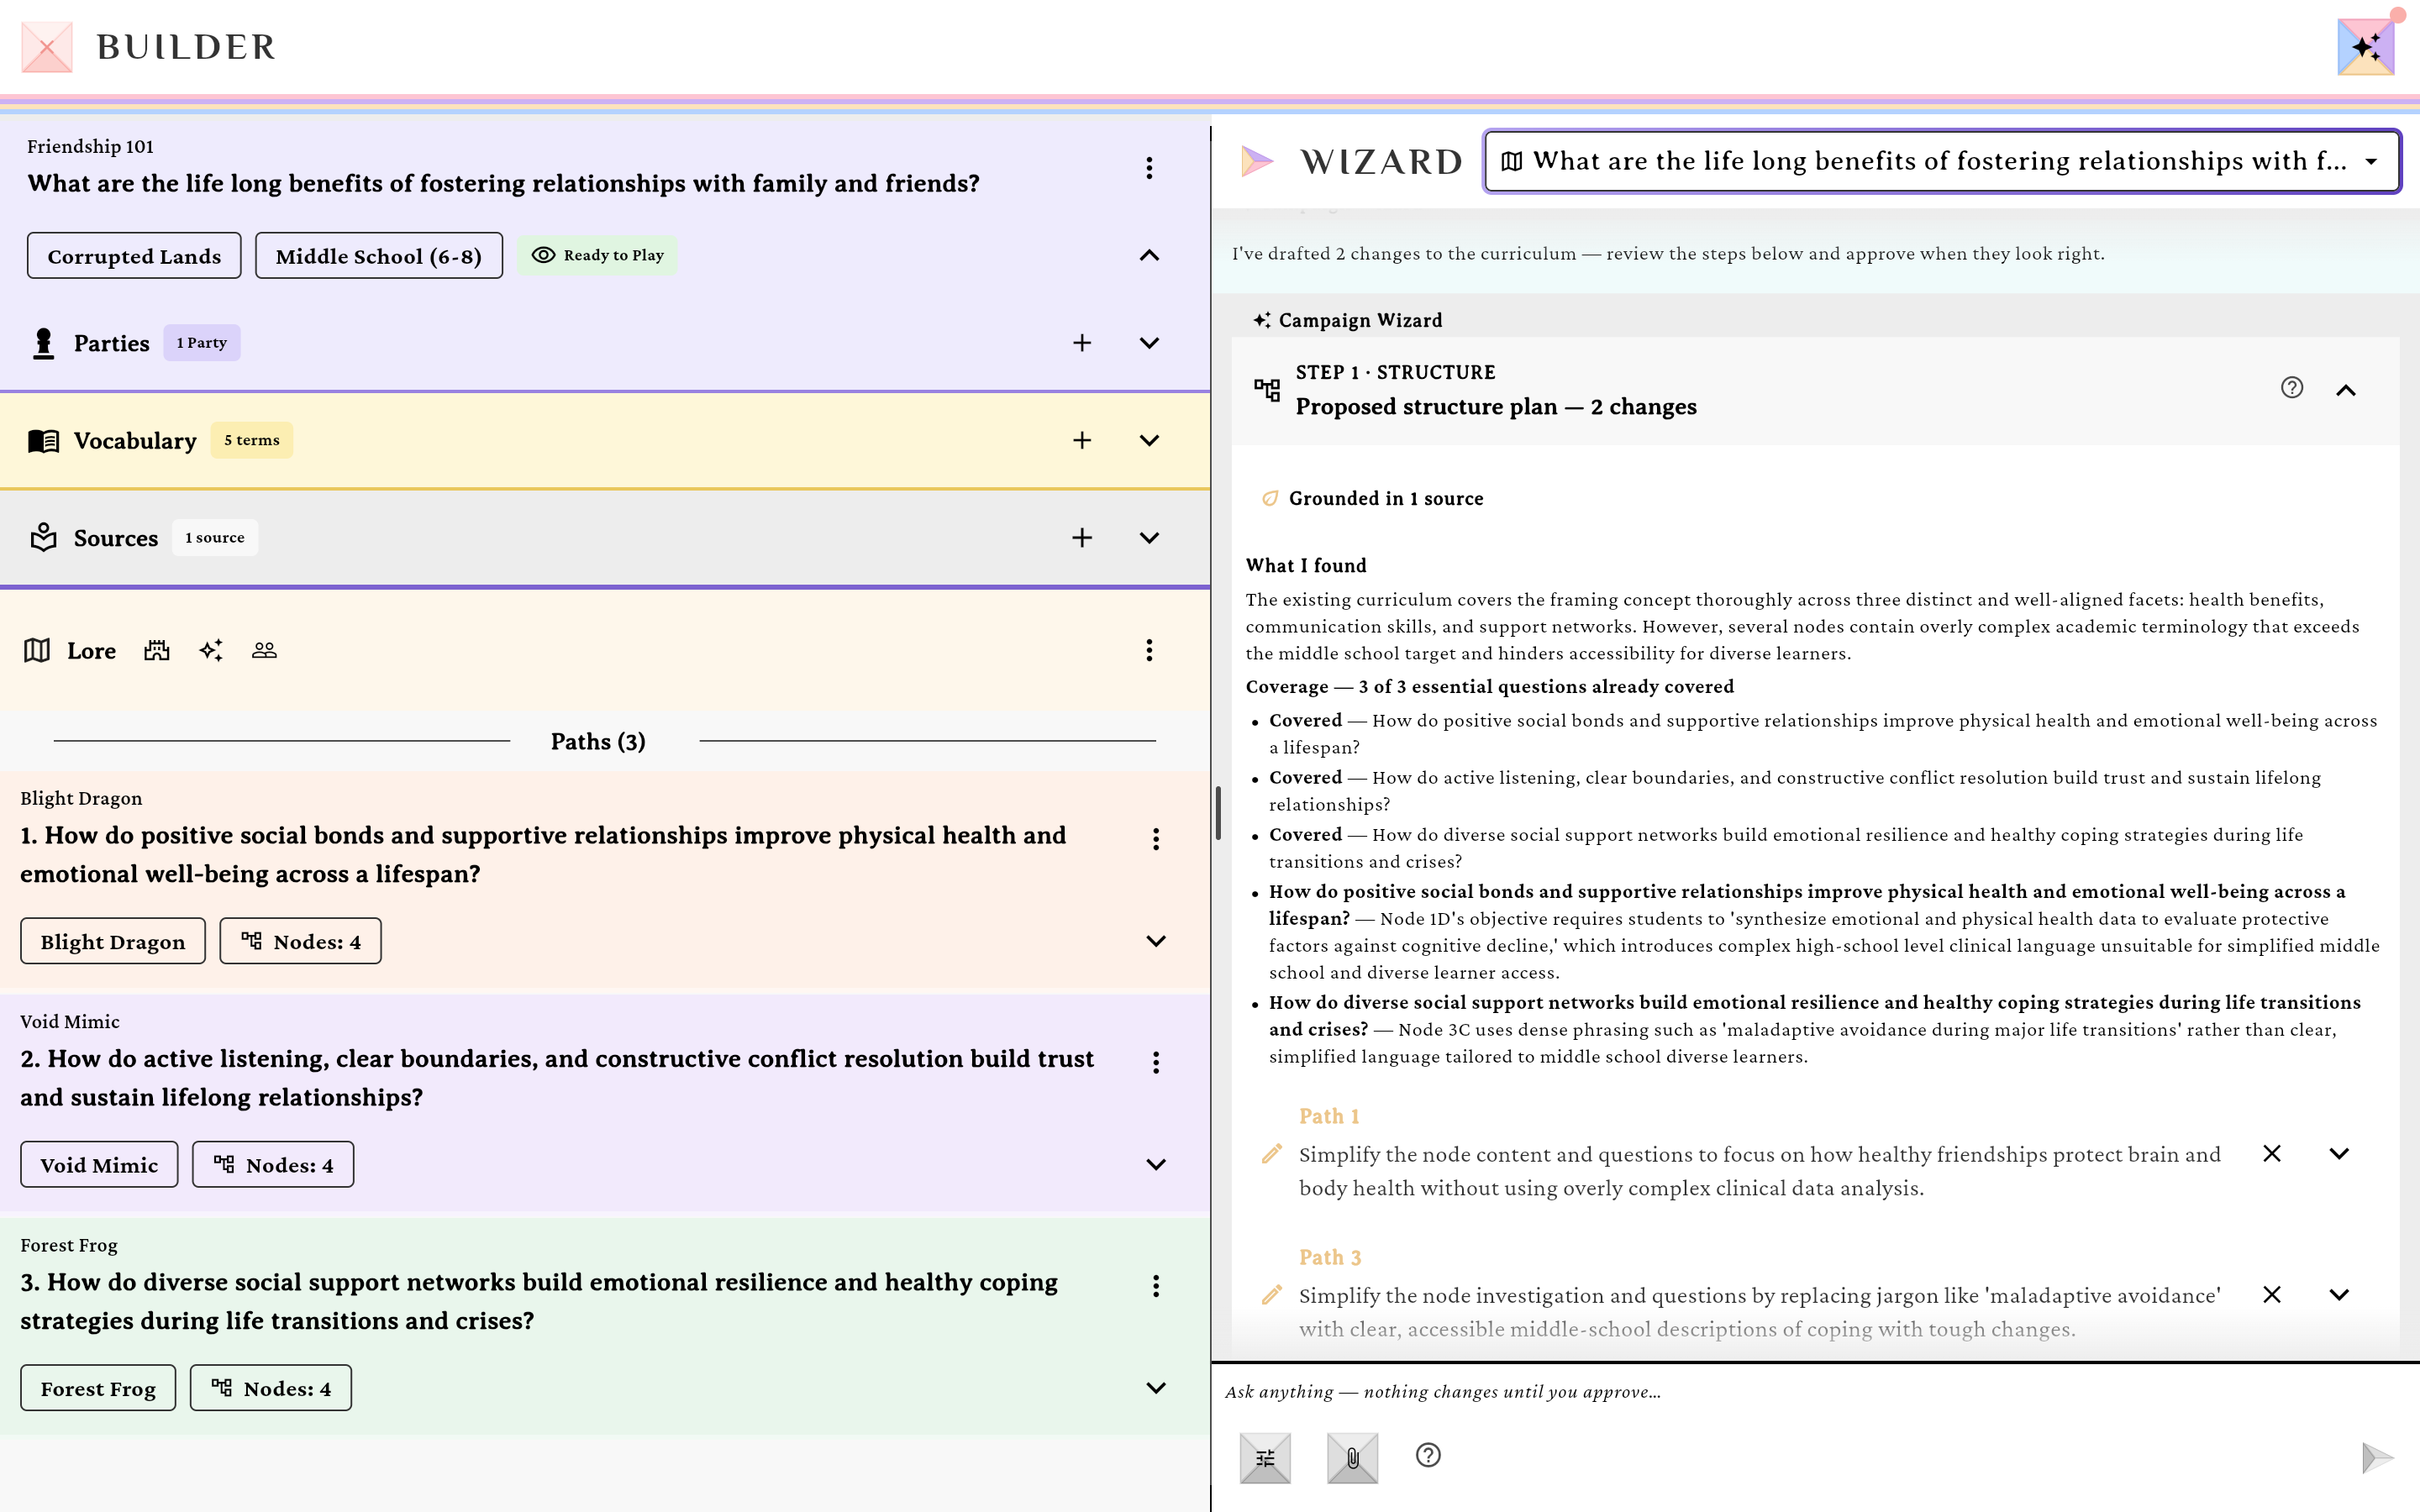The image size is (2420, 1512).
Task: Click the Paths (3) heading
Action: point(598,742)
